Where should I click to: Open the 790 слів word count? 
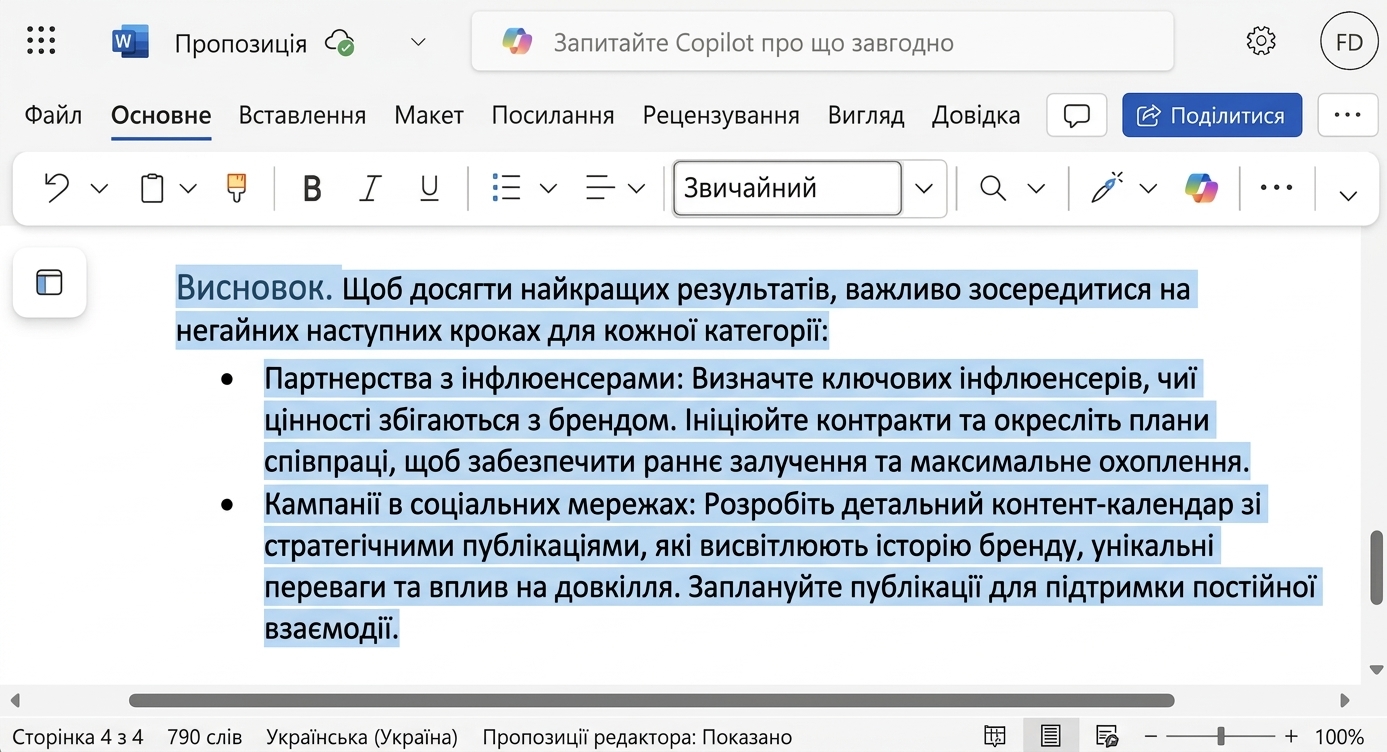click(205, 737)
